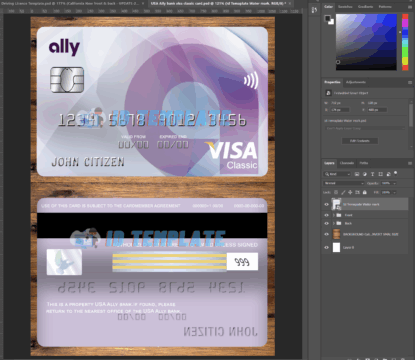This screenshot has height=360, width=415.
Task: Hide the Back group layer
Action: click(326, 223)
